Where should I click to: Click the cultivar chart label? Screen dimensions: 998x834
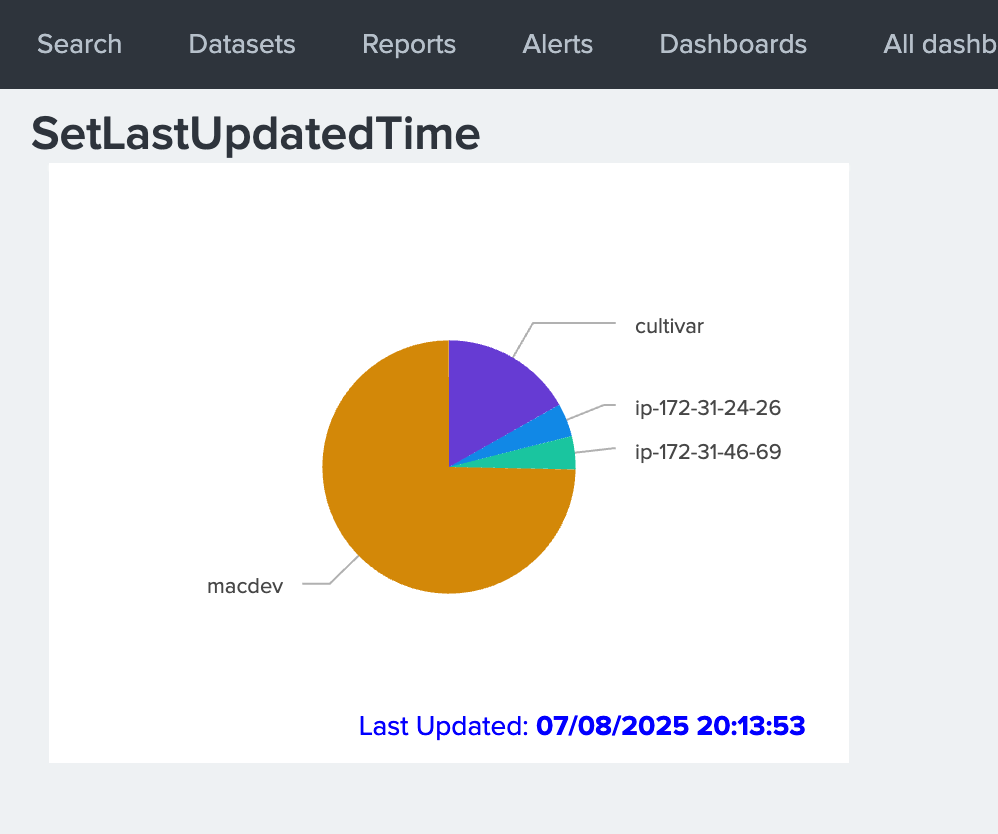[669, 326]
